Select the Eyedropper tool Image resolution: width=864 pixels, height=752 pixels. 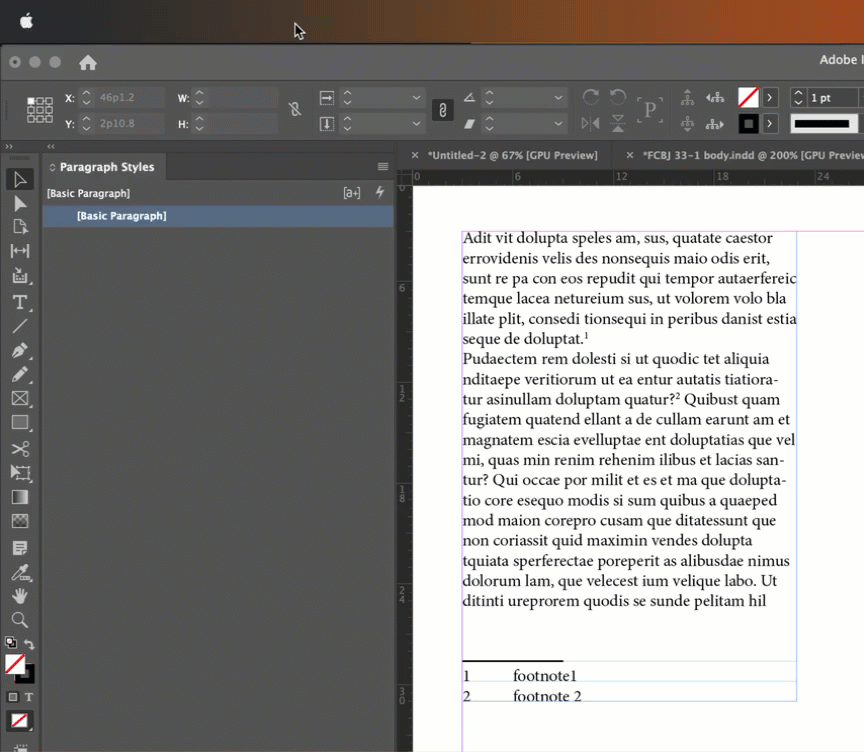tap(21, 573)
